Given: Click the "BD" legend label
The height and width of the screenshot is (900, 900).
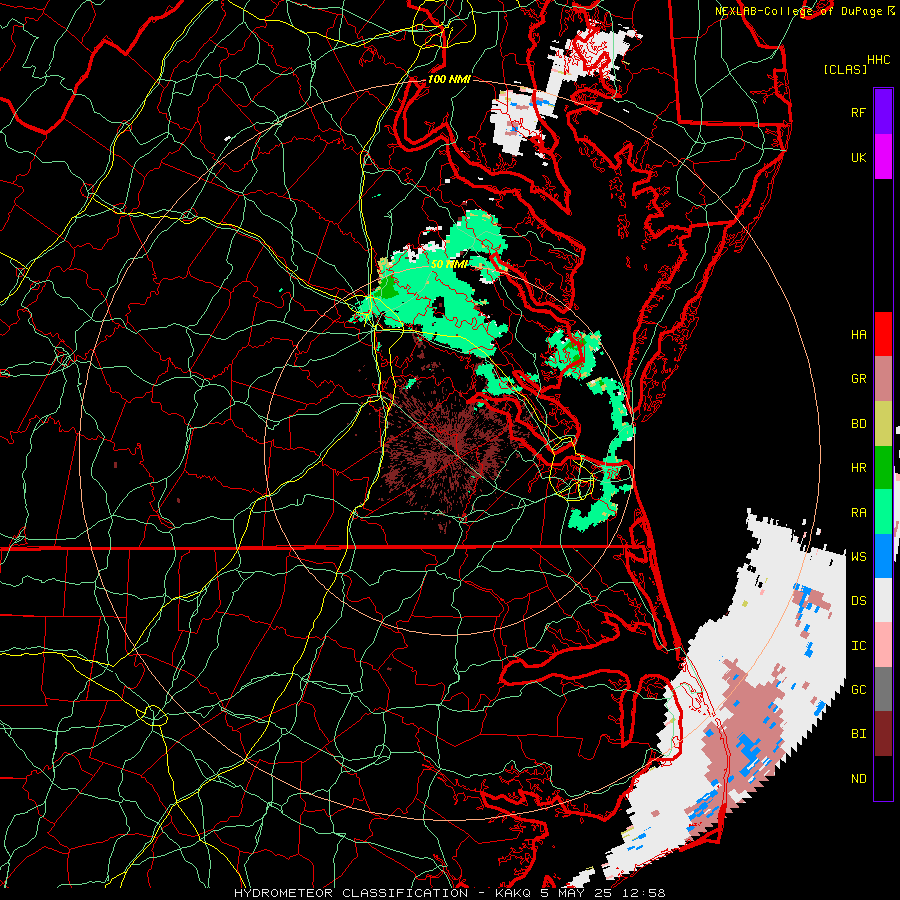Looking at the screenshot, I should click(858, 424).
